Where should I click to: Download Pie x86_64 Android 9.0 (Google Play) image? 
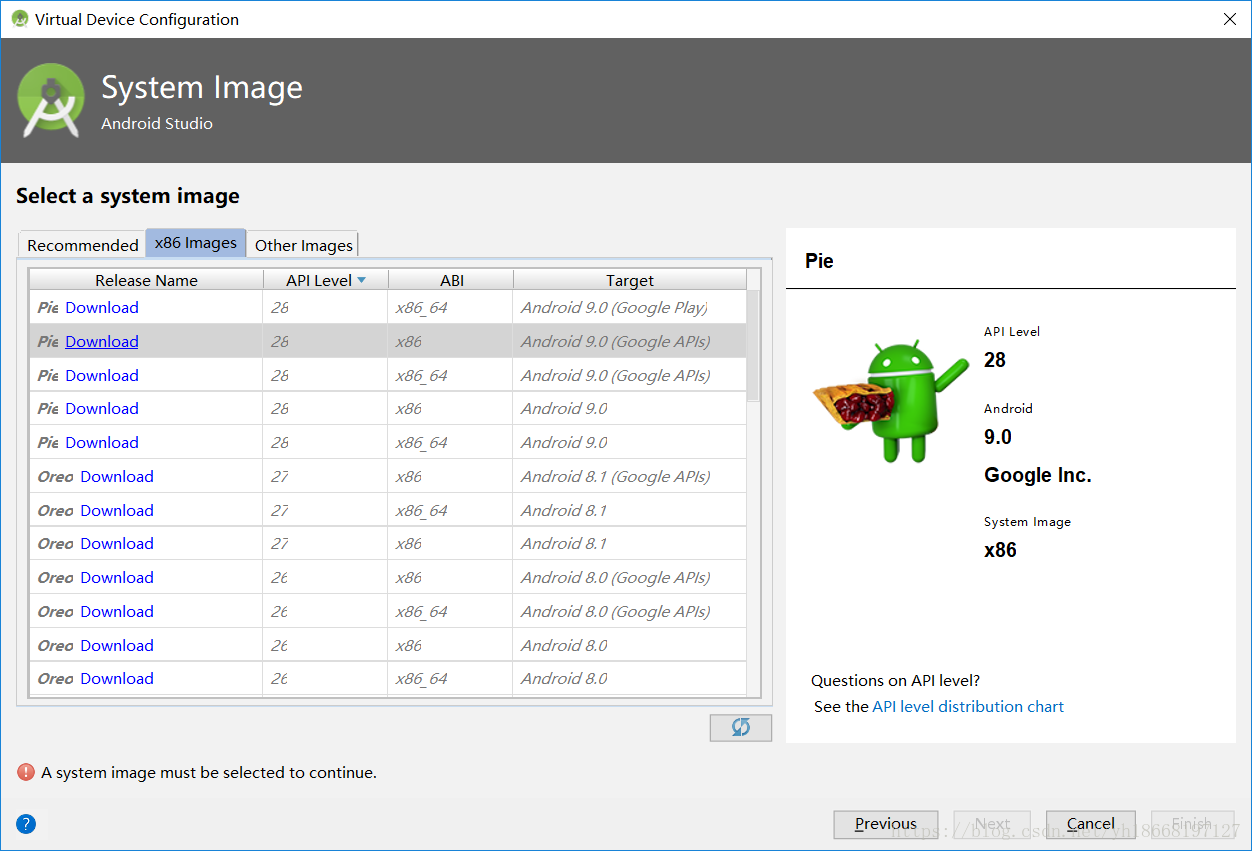click(x=102, y=307)
